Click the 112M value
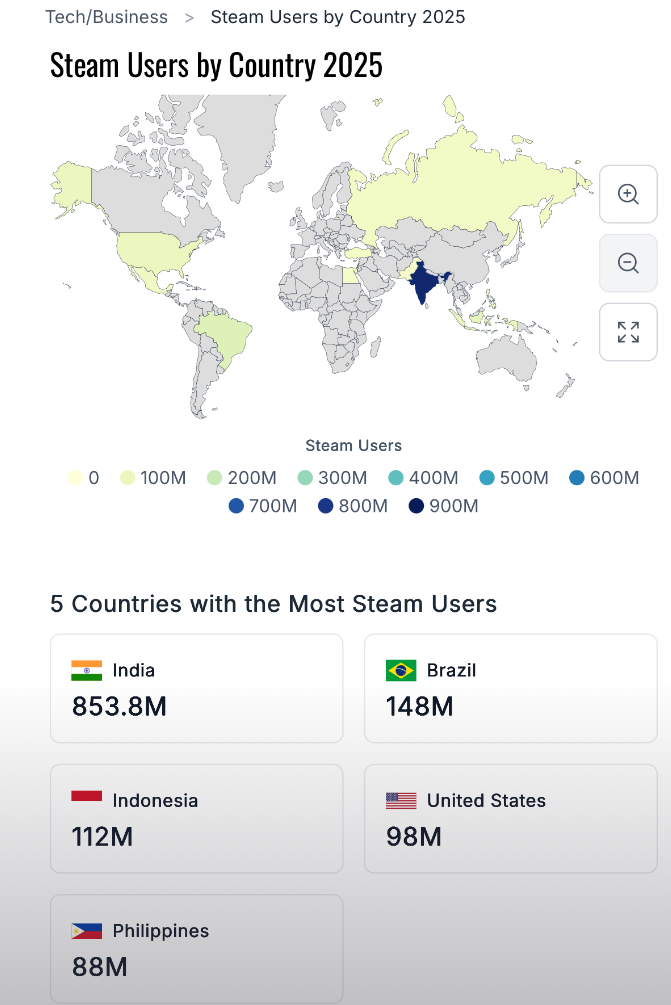This screenshot has height=1005, width=671. (103, 836)
